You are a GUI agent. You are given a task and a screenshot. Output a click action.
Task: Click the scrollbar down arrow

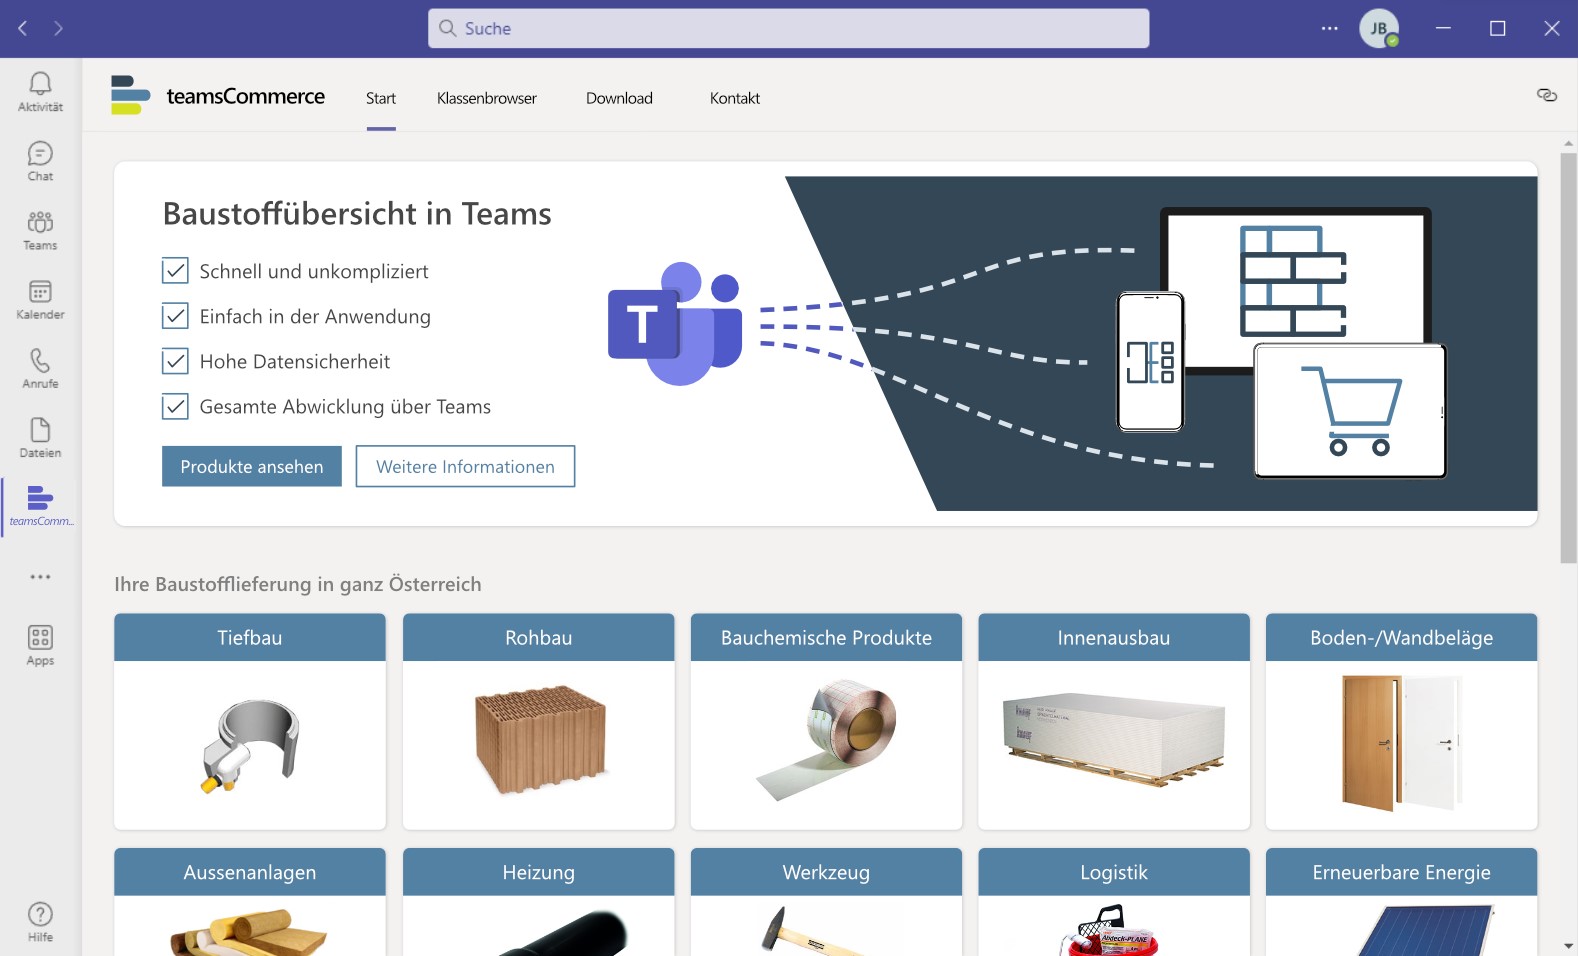pyautogui.click(x=1568, y=945)
